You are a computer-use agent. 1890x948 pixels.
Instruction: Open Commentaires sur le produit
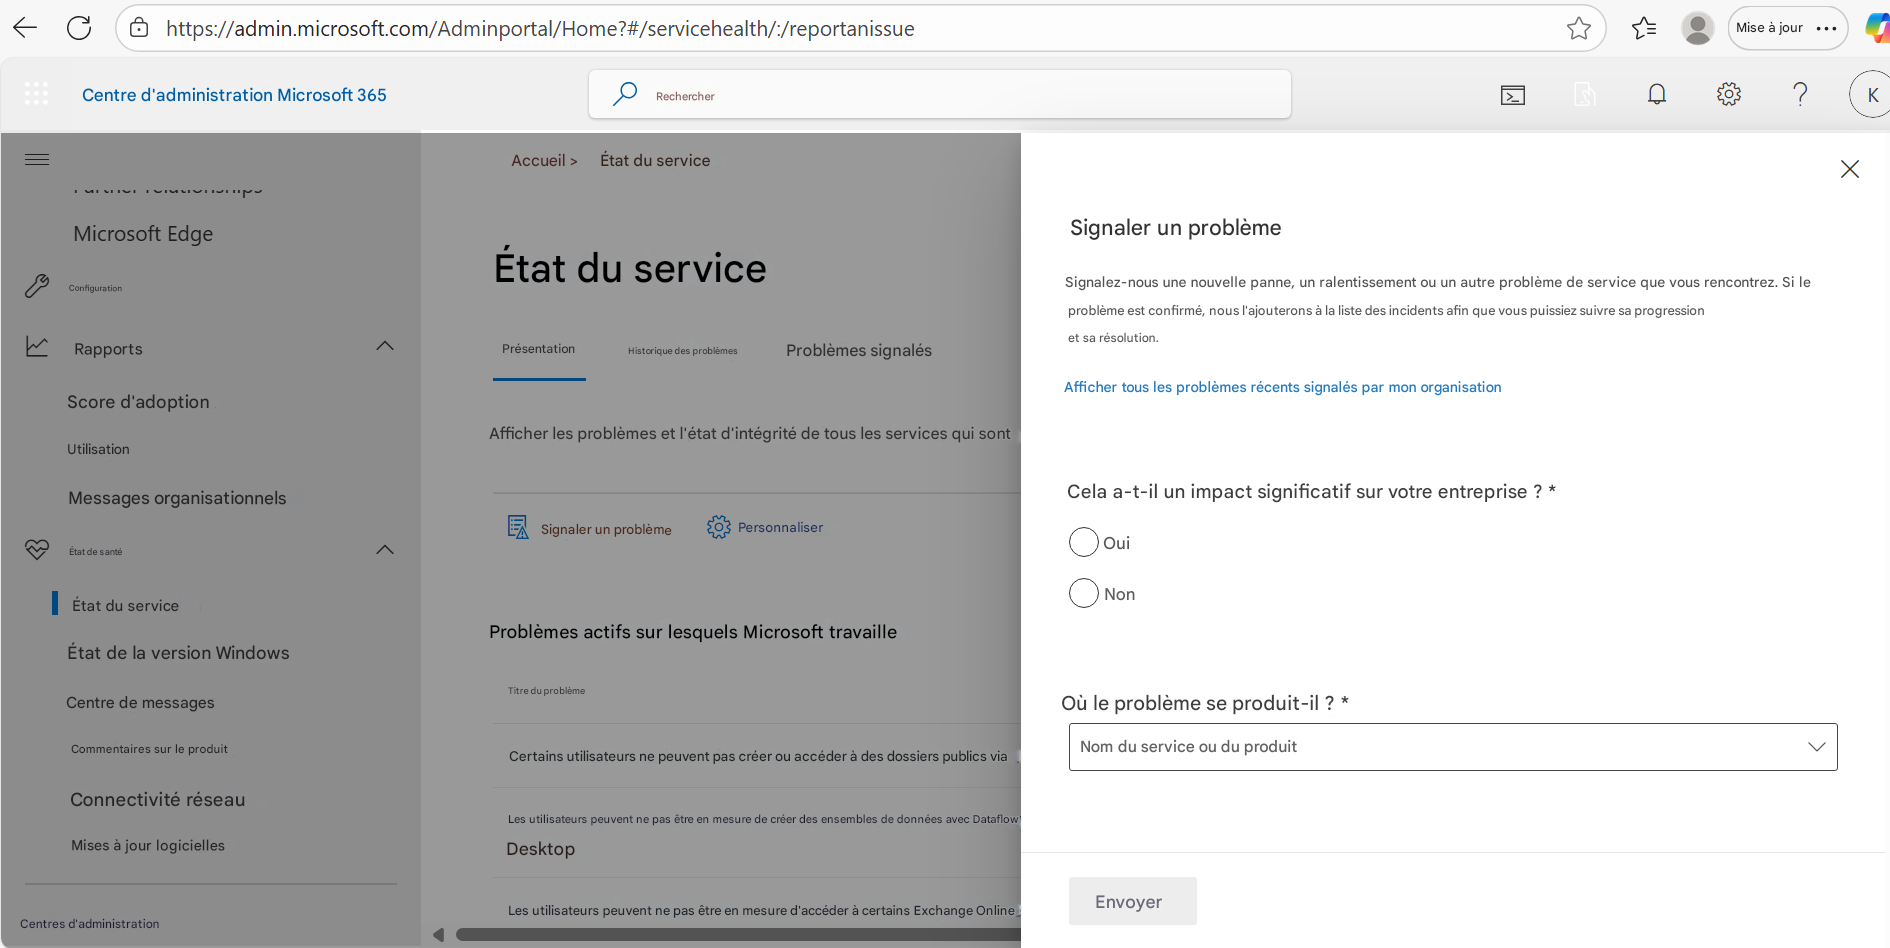149,749
